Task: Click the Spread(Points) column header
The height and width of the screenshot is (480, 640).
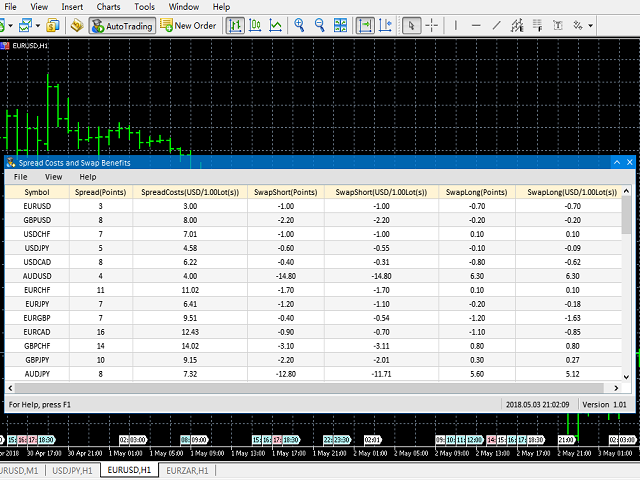Action: coord(100,192)
